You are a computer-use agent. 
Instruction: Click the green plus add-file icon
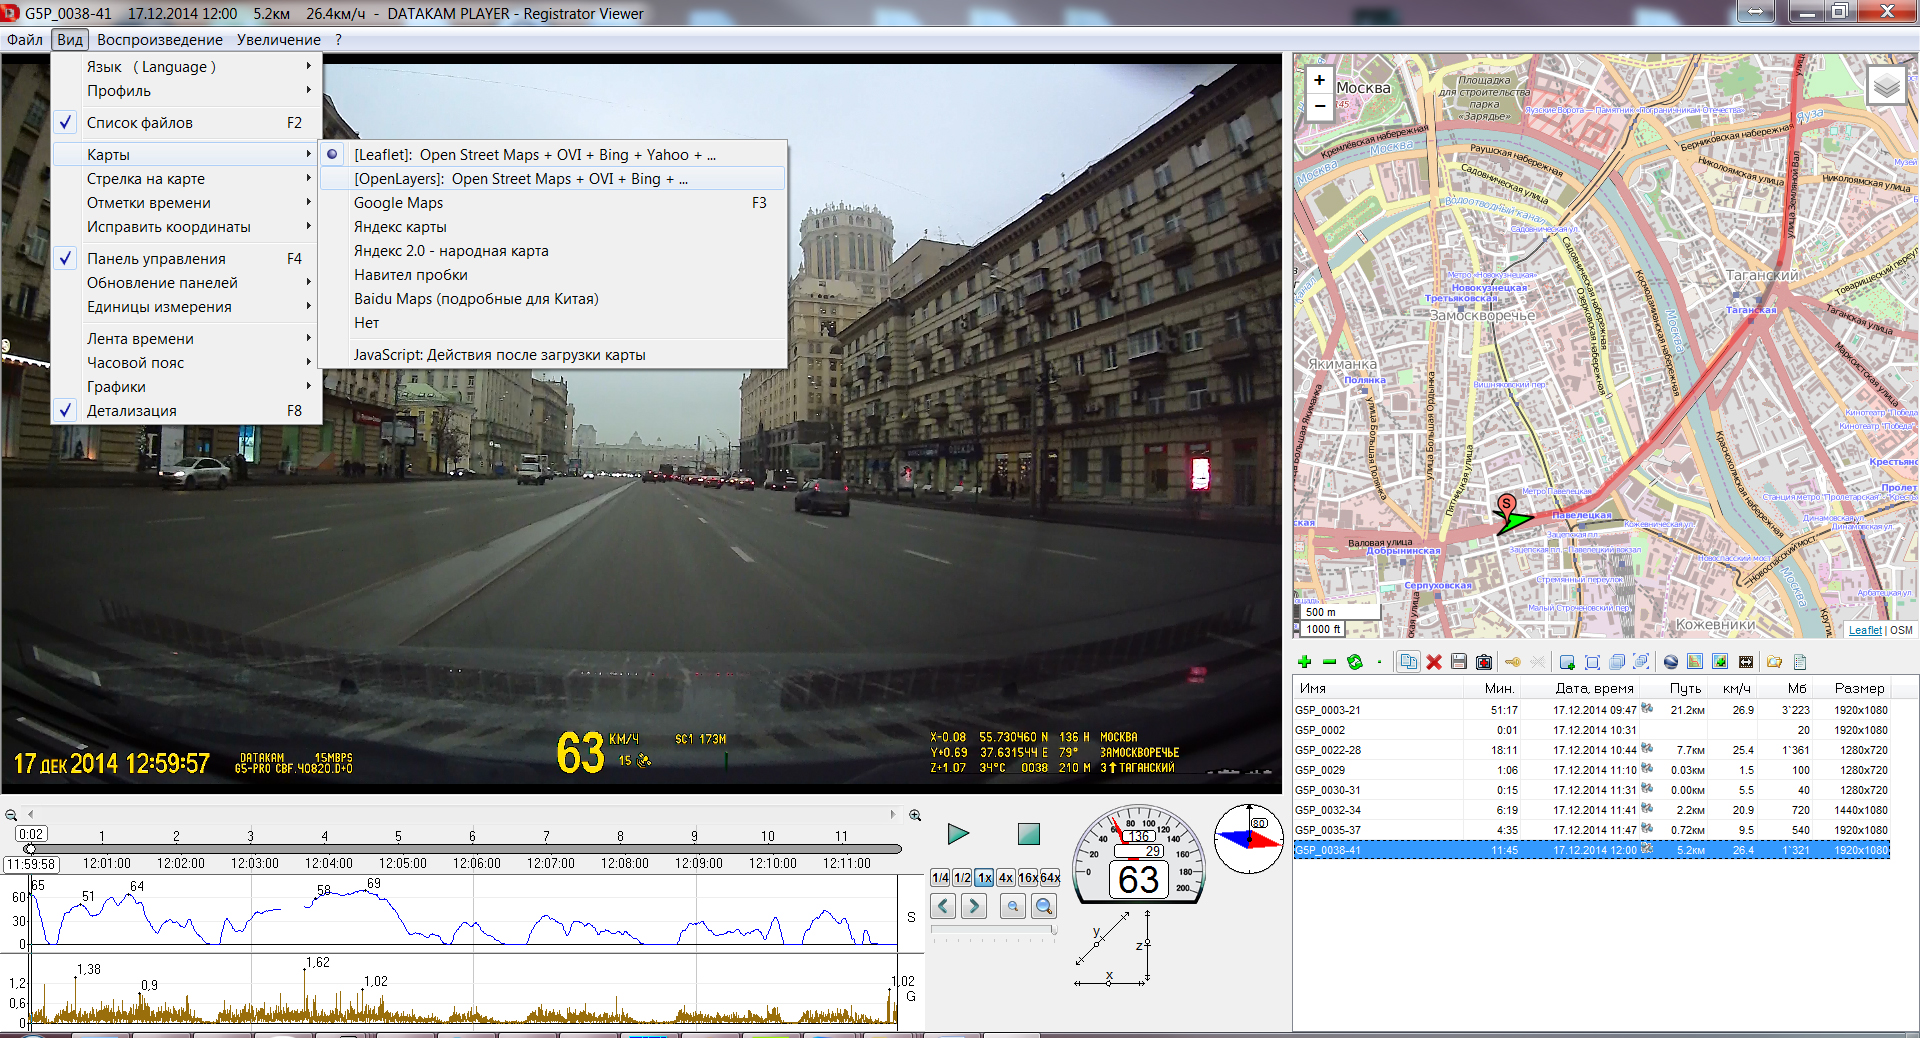[1304, 662]
